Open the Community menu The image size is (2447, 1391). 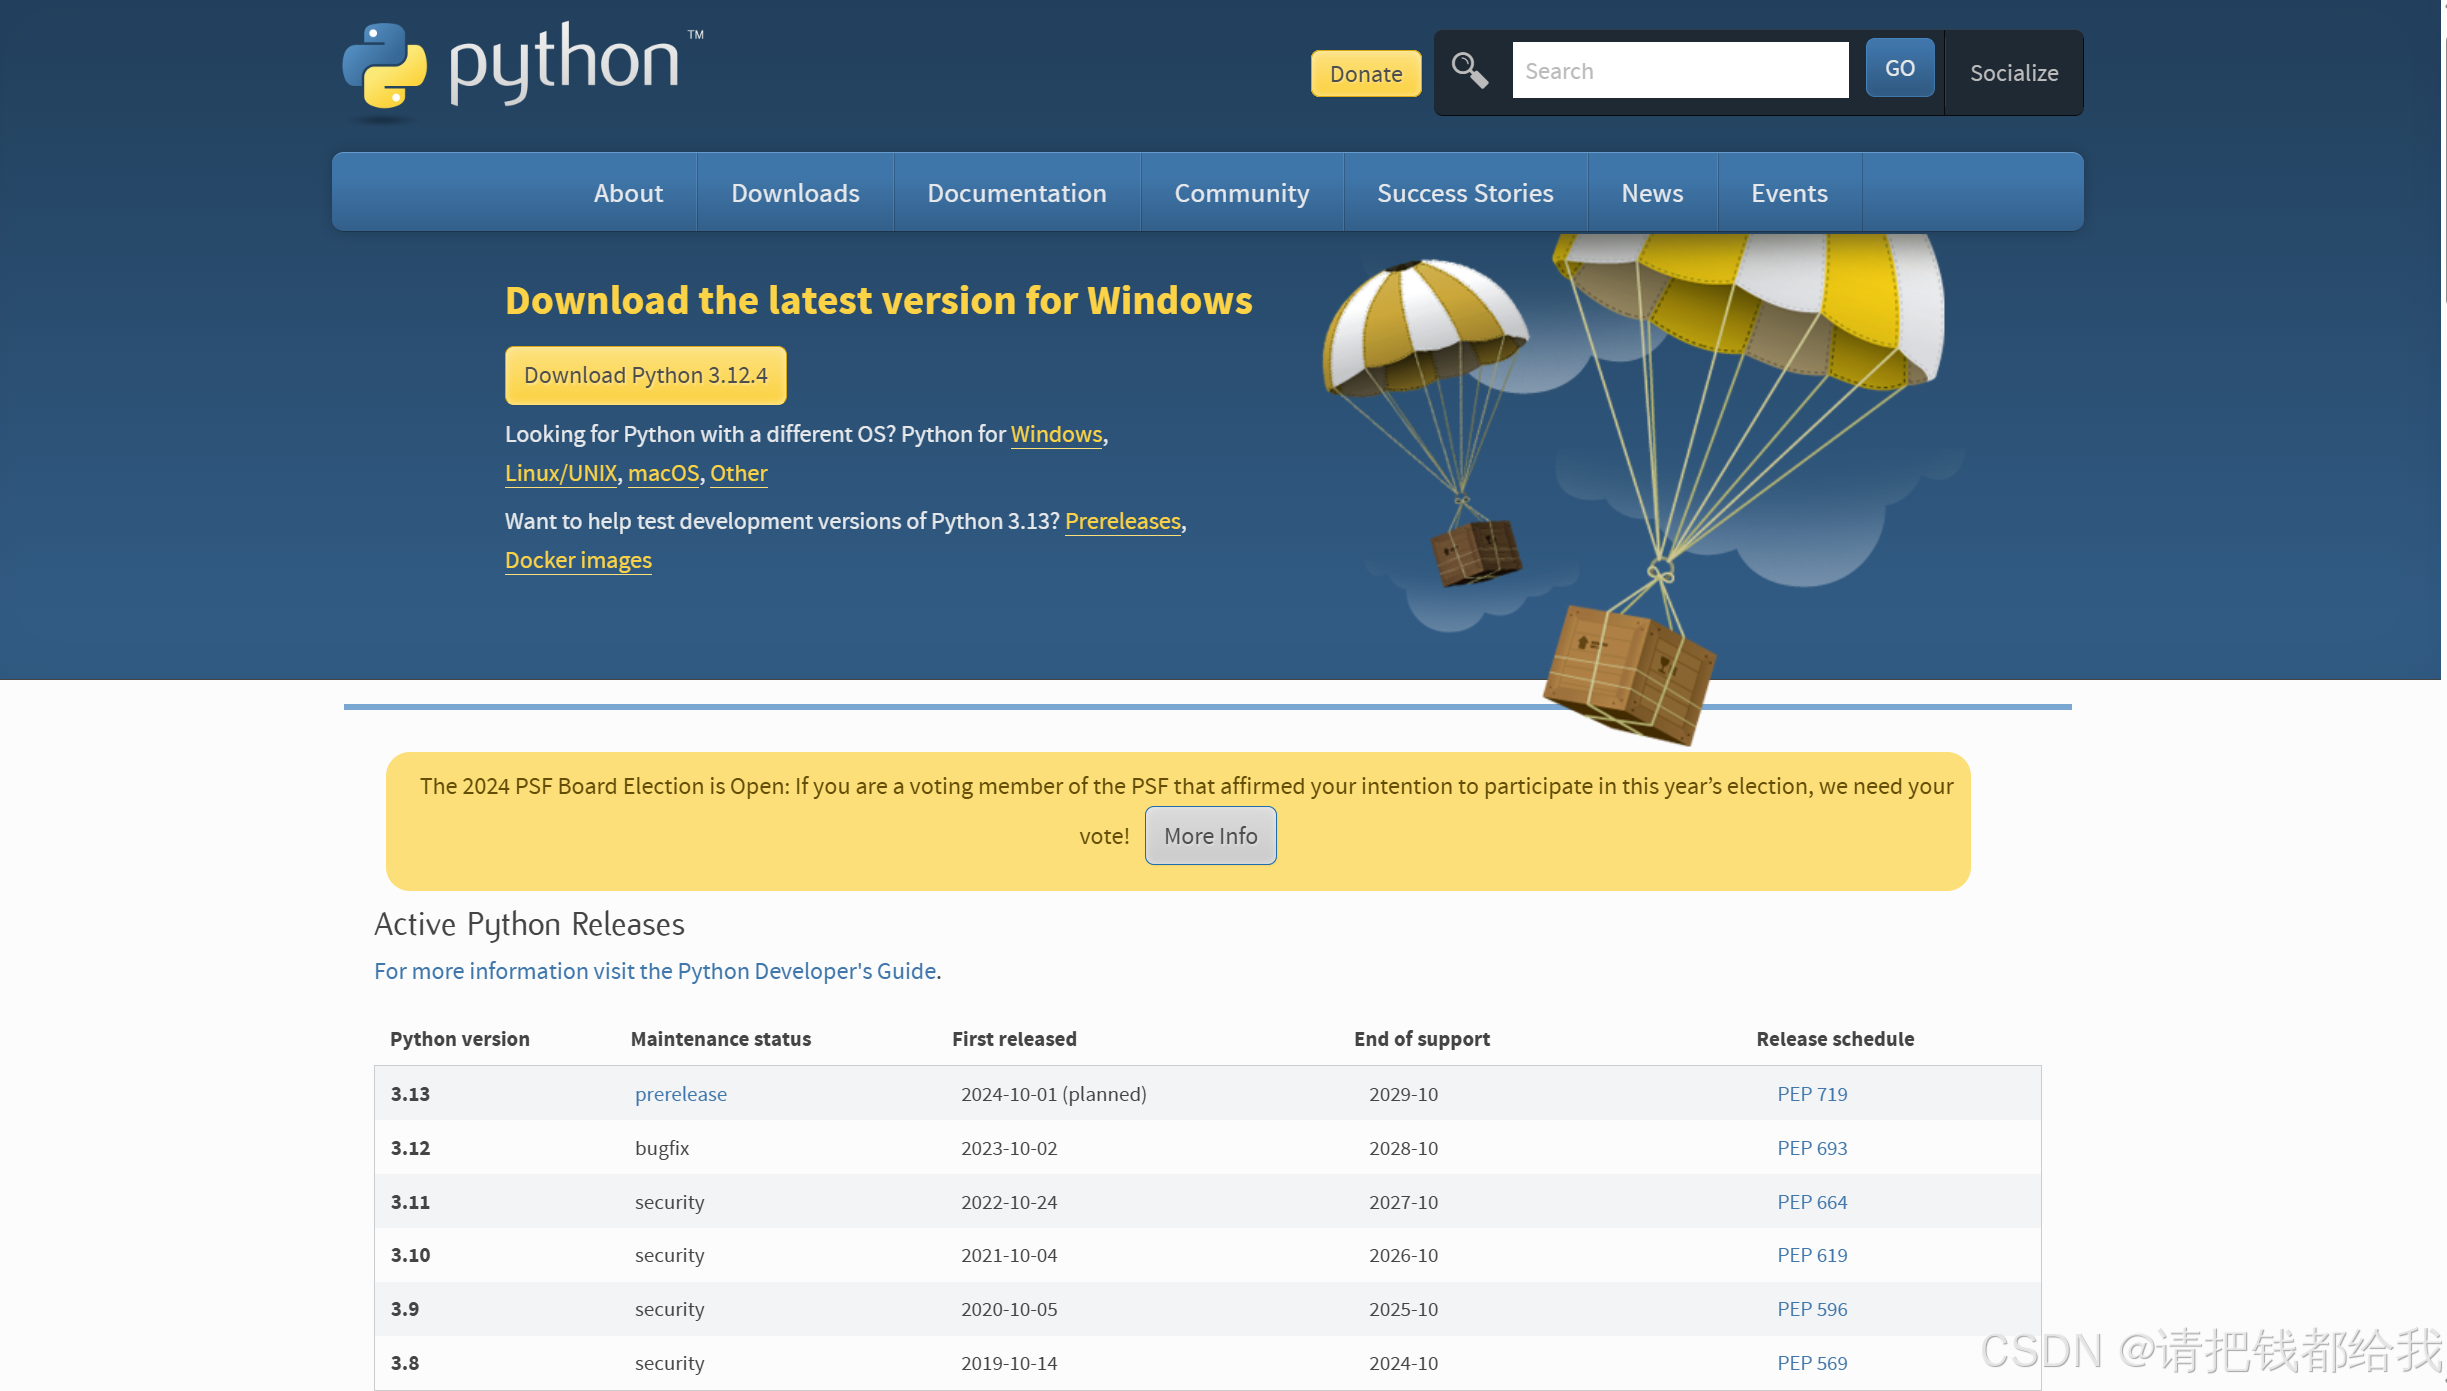[x=1242, y=193]
